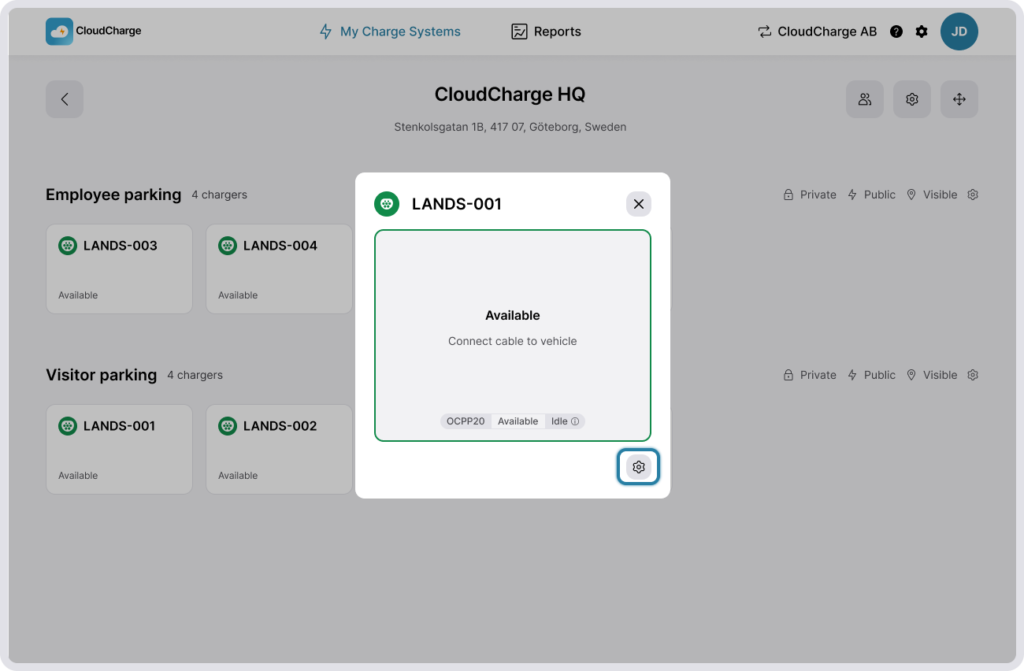Open the users management button
The image size is (1024, 671).
pyautogui.click(x=865, y=99)
